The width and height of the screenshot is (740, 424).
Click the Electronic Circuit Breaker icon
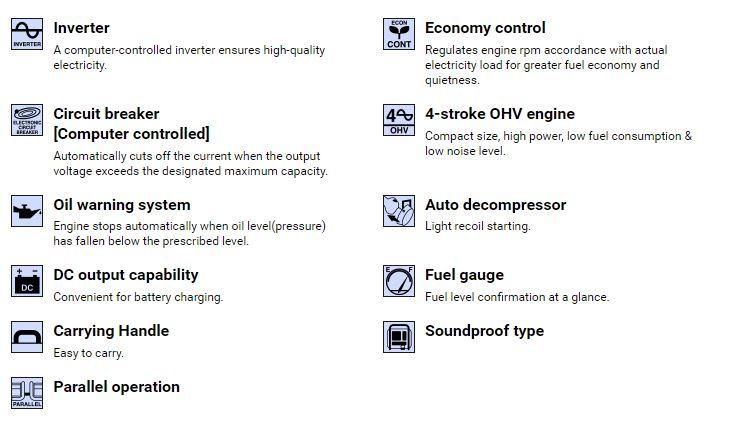coord(27,120)
